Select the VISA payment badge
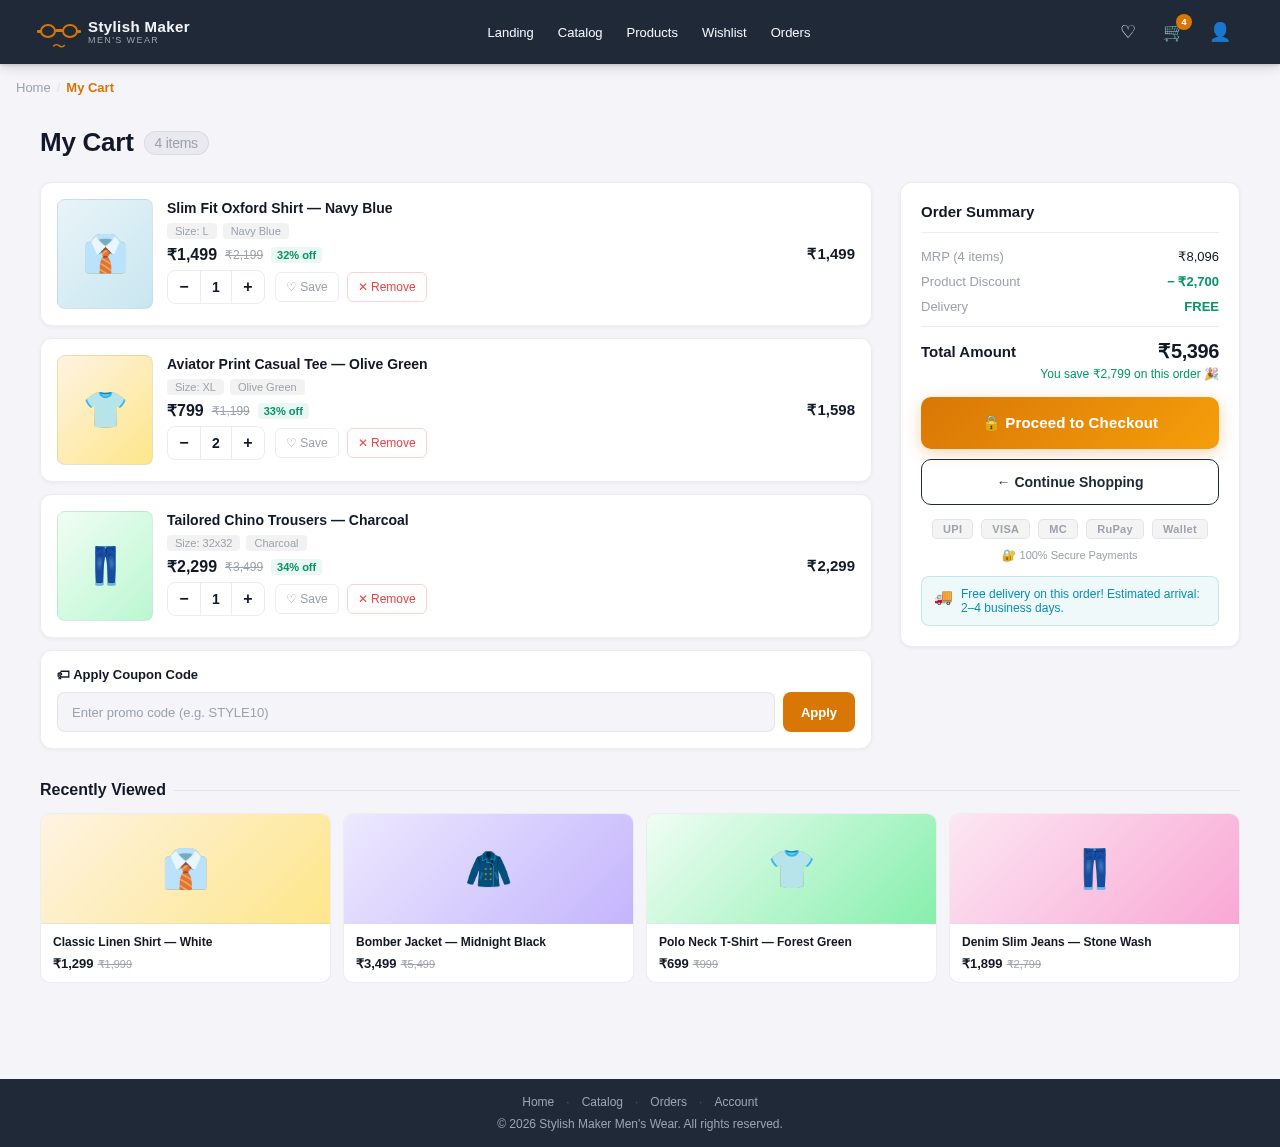This screenshot has width=1280, height=1147. tap(1005, 529)
